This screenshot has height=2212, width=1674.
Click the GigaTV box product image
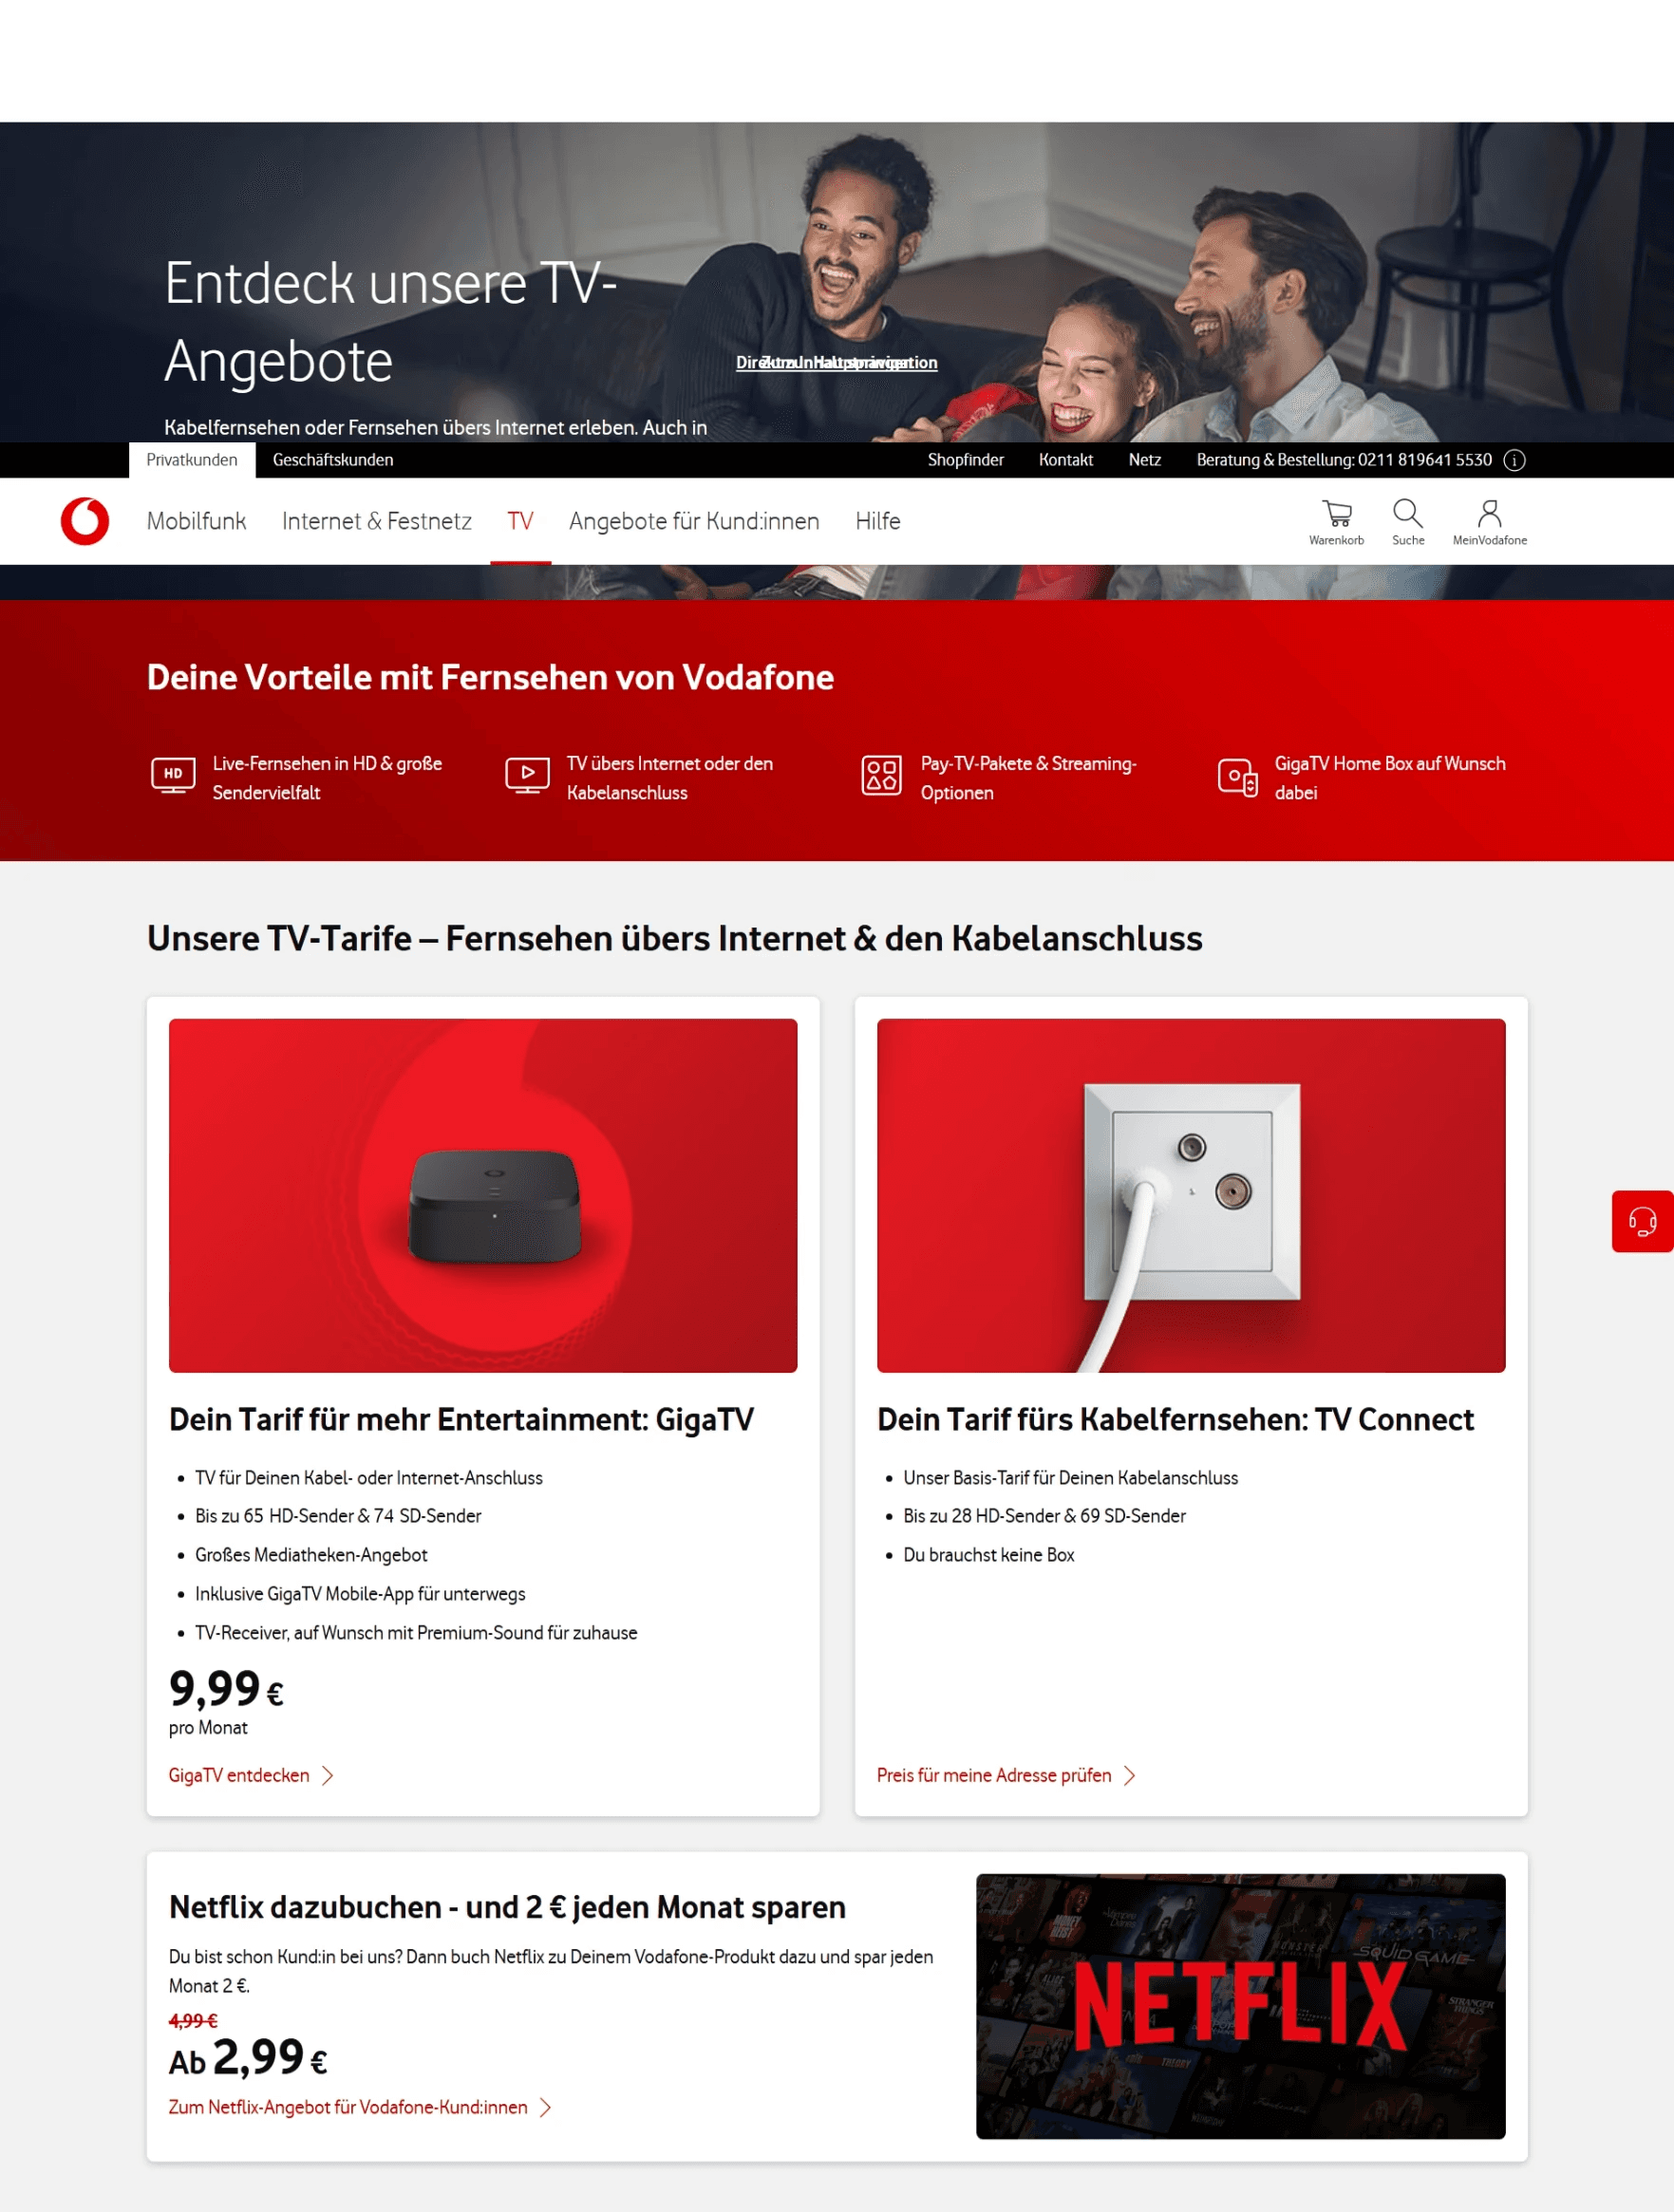click(x=483, y=1195)
